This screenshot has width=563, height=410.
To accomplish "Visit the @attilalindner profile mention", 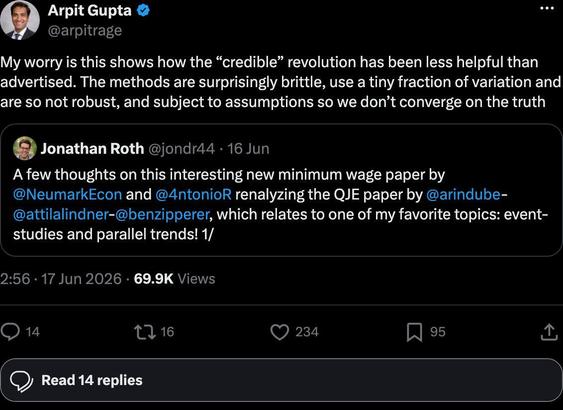I will (x=61, y=214).
